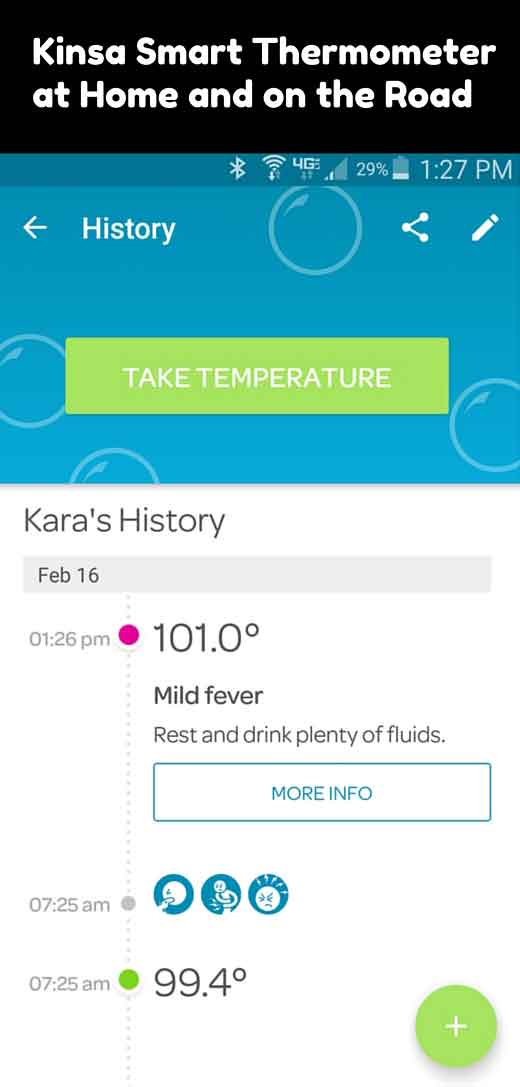This screenshot has height=1087, width=520.
Task: Select the headache symptom icon
Action: click(268, 894)
